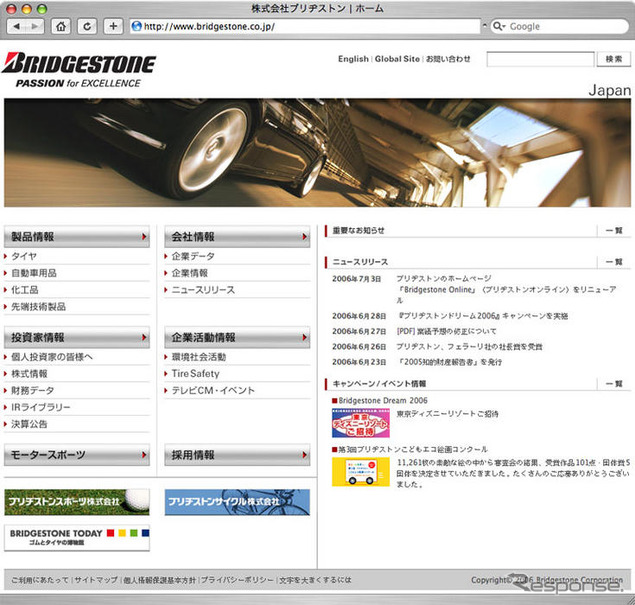Go back with Safari's back arrow
Viewport: 635px width, 605px height.
pos(16,26)
